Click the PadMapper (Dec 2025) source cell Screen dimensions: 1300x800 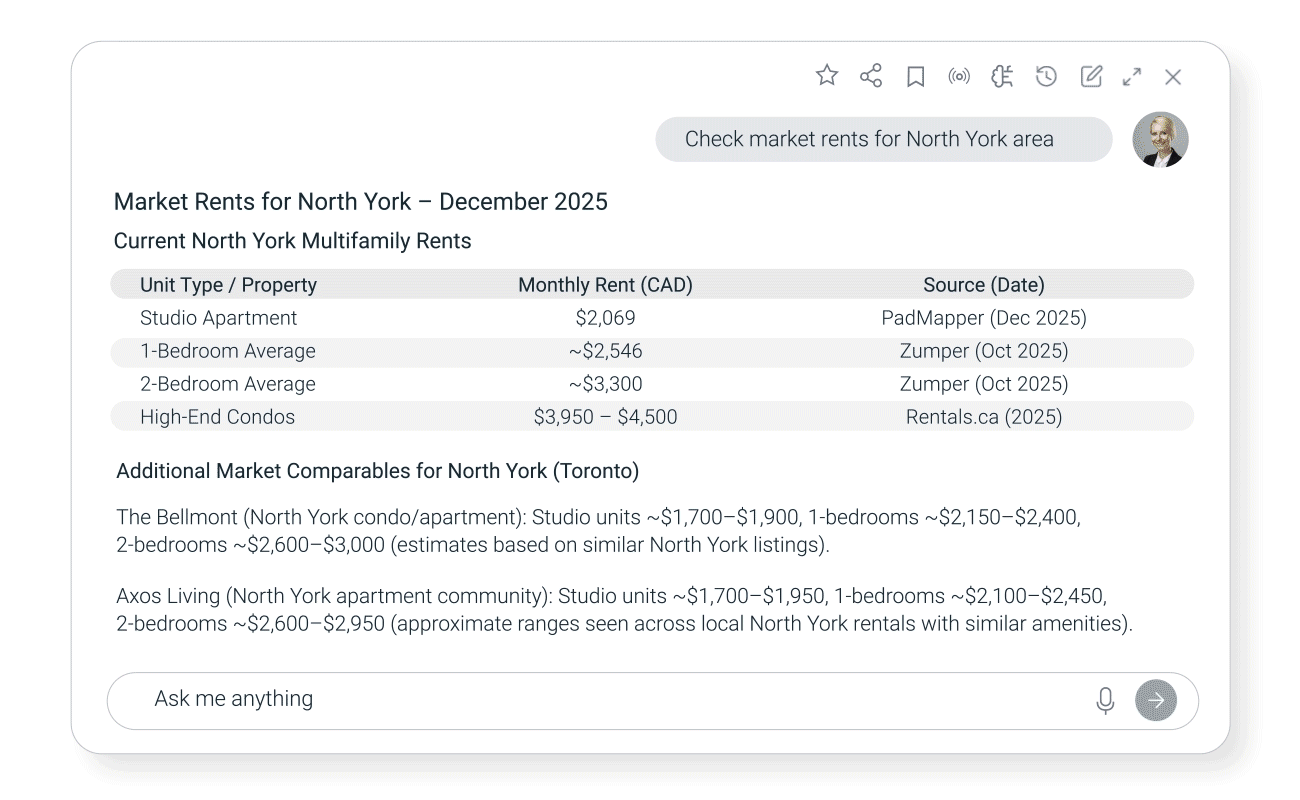click(983, 318)
